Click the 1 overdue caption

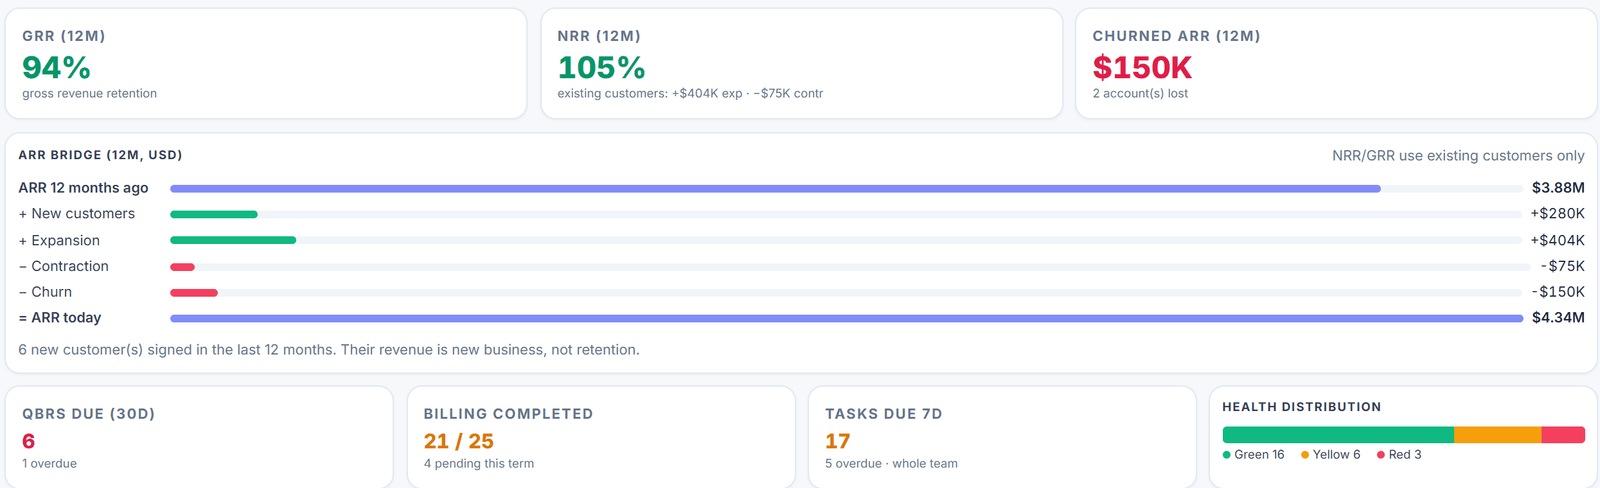pyautogui.click(x=50, y=464)
